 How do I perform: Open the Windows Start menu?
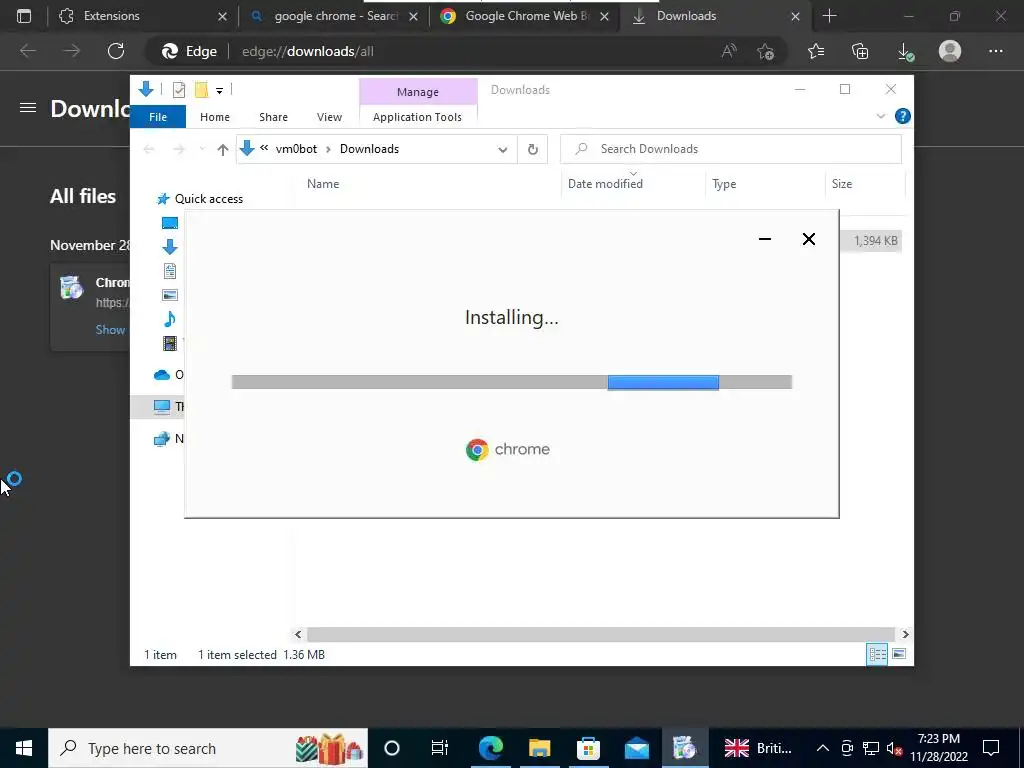coord(24,748)
